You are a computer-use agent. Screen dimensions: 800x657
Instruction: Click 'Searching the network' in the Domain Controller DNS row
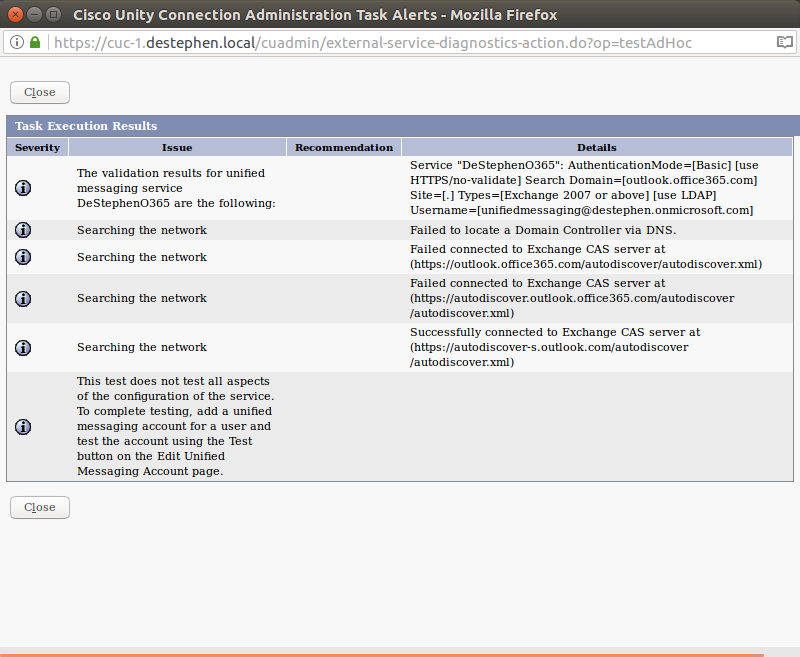pos(142,230)
